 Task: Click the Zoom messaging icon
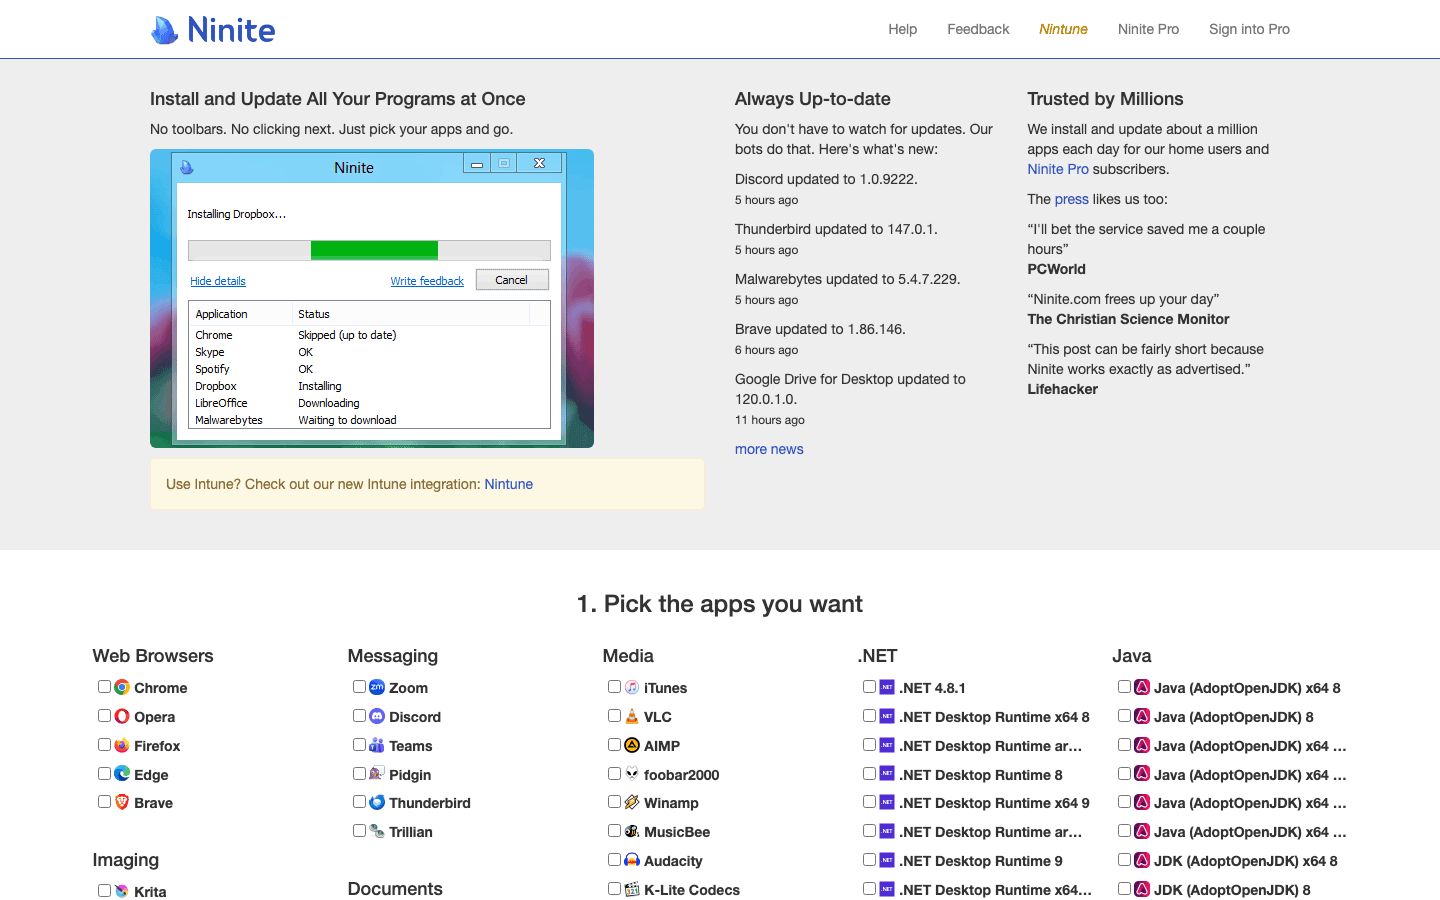377,687
